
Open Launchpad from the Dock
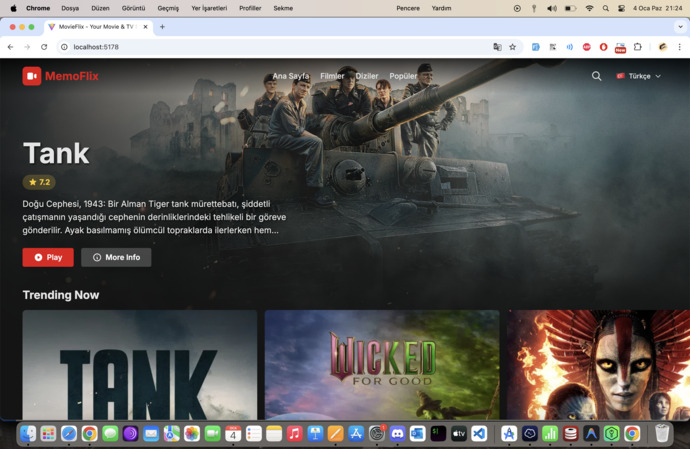(x=48, y=434)
